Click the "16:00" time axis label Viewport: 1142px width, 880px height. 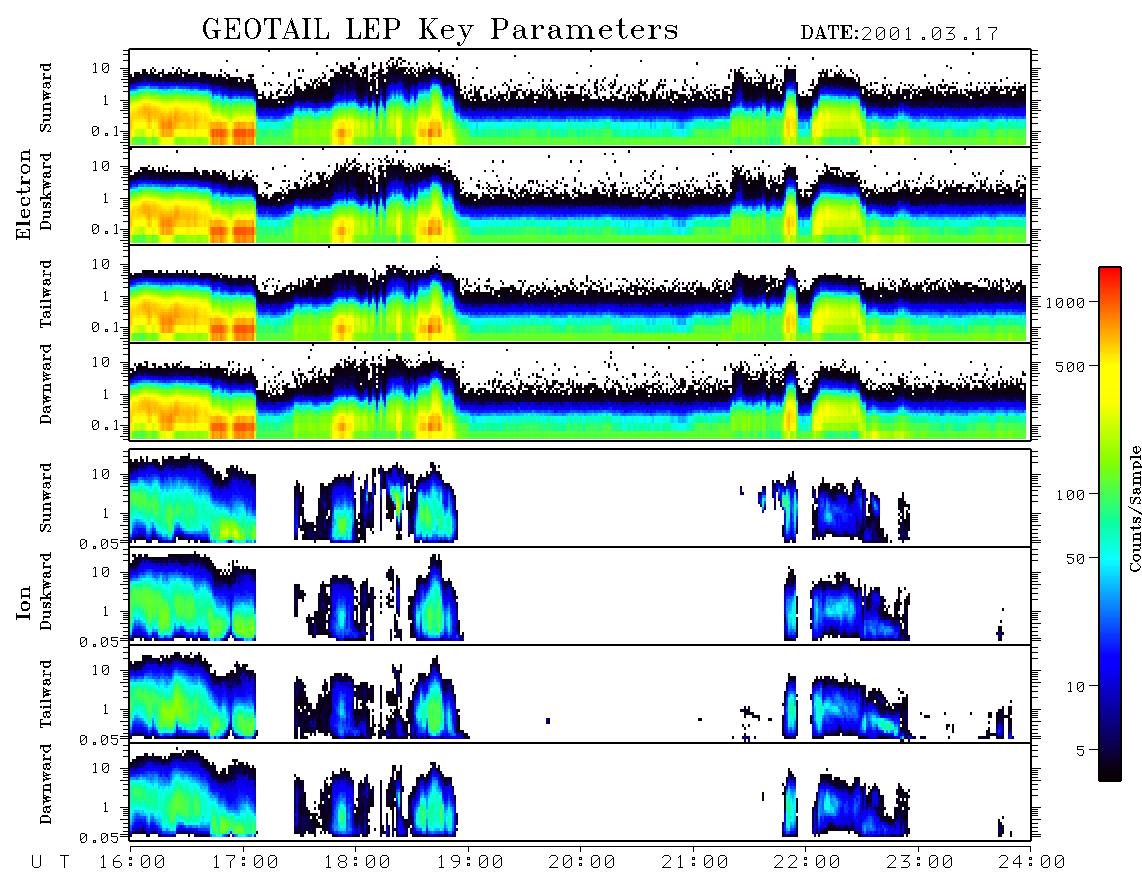(x=133, y=862)
